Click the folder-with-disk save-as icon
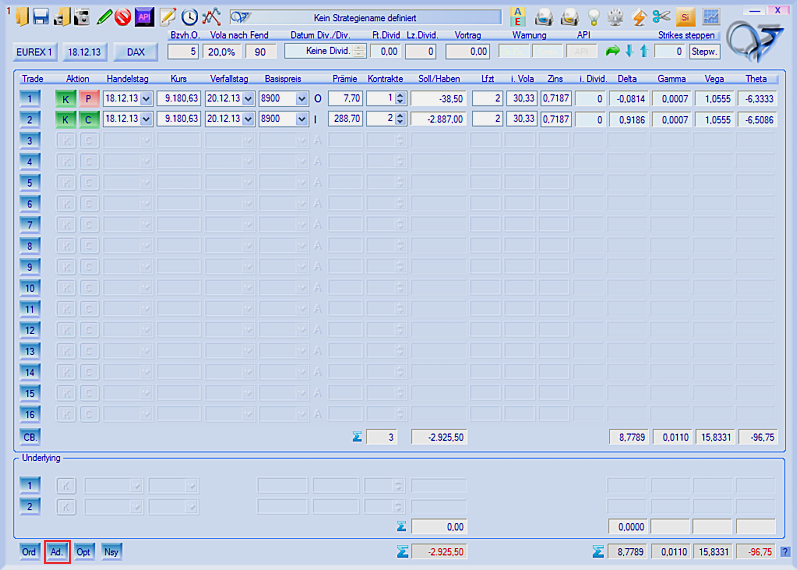The height and width of the screenshot is (570, 797). [62, 17]
